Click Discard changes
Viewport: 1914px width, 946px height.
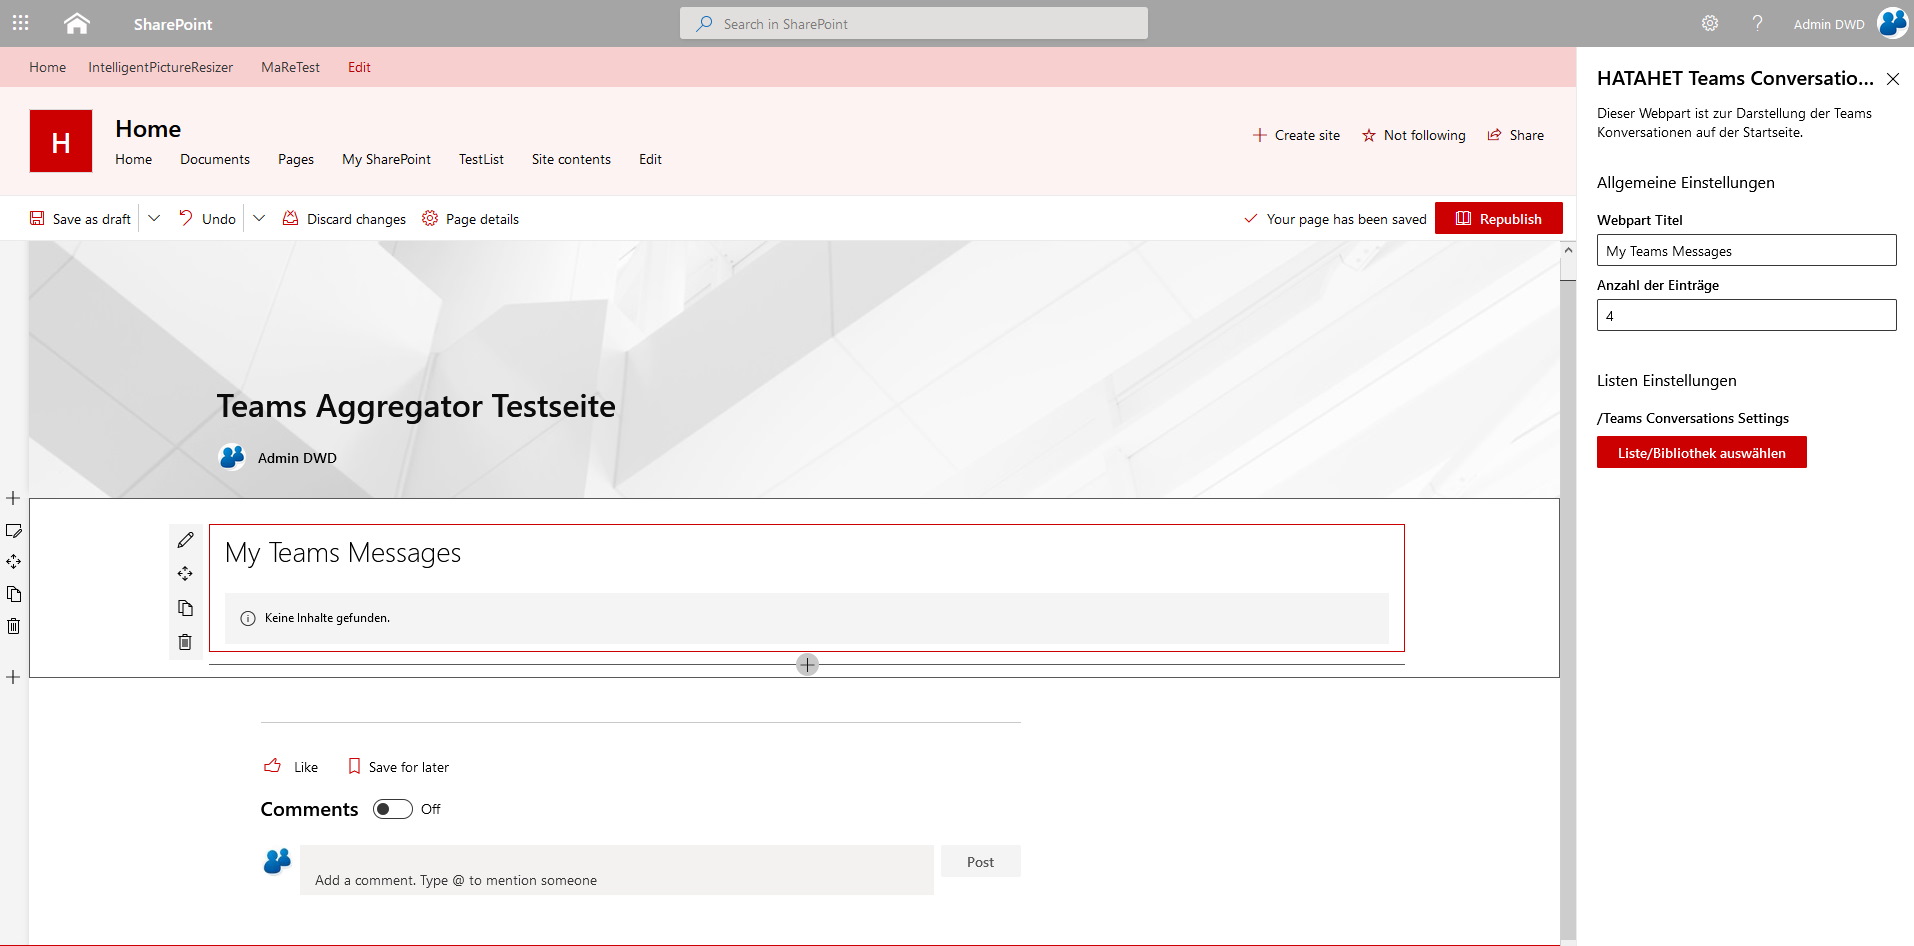tap(344, 219)
